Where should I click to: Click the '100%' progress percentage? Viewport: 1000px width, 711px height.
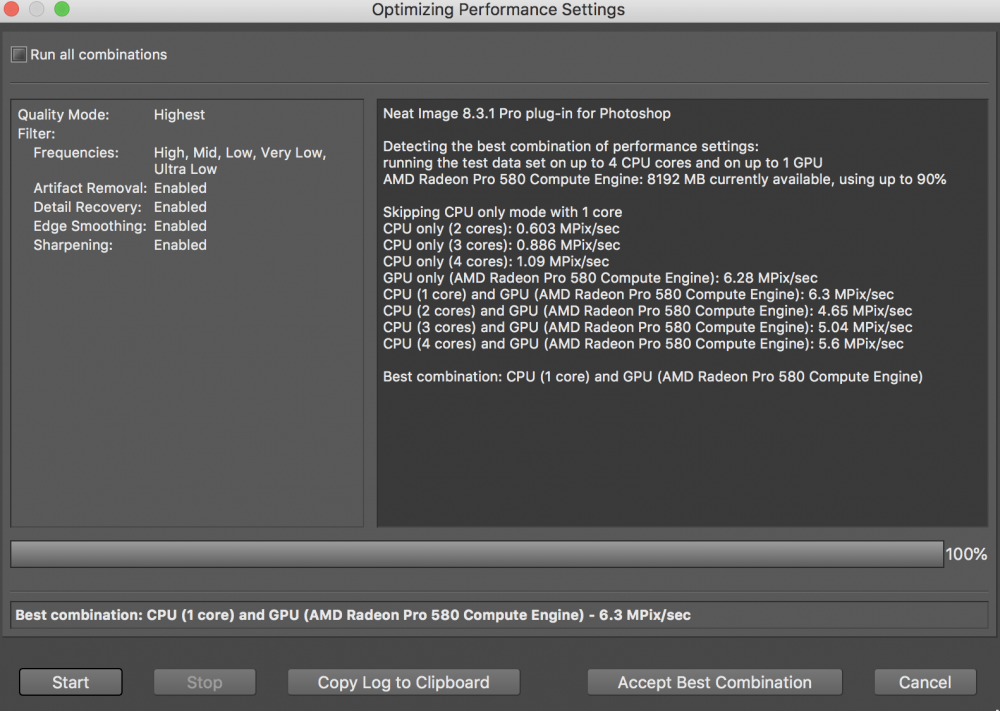(966, 554)
